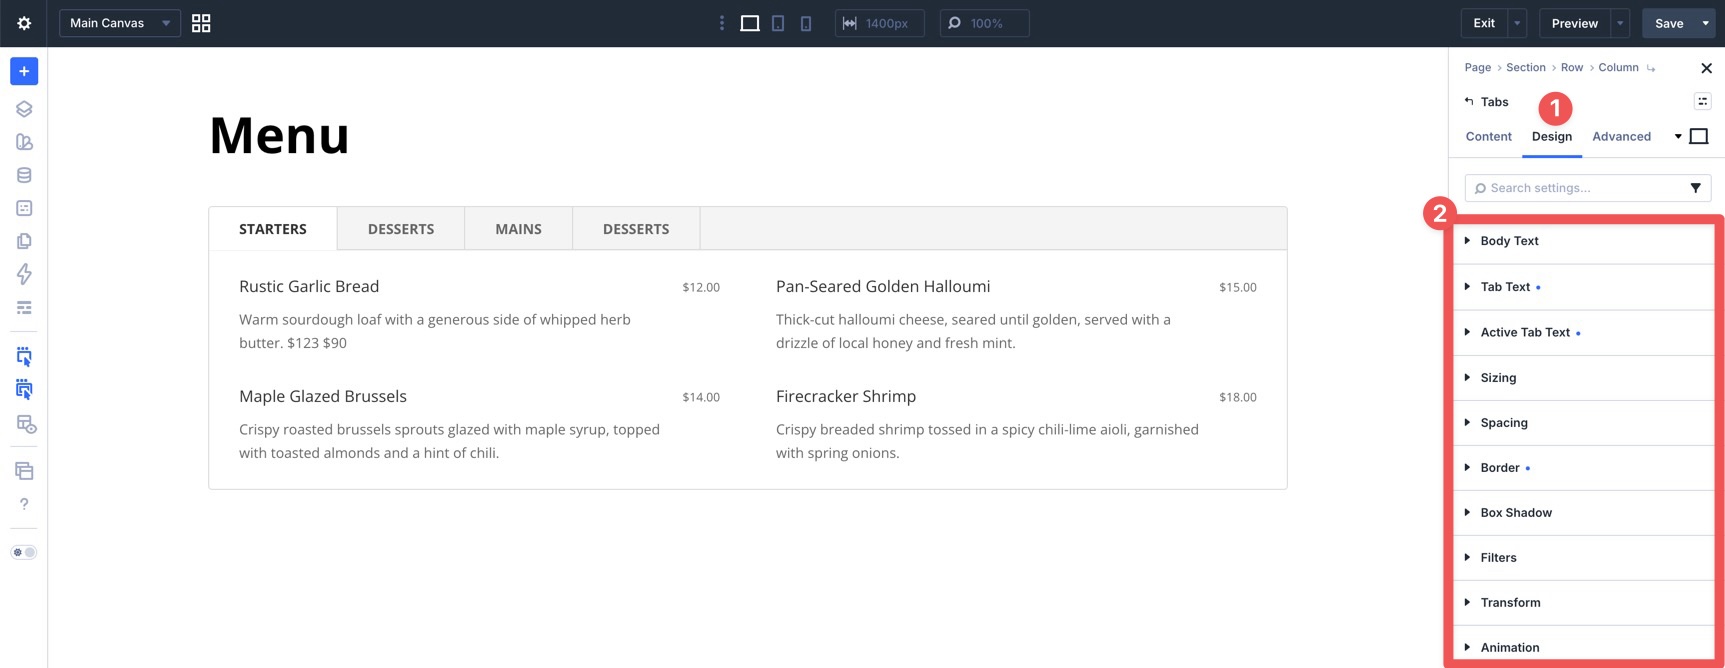The height and width of the screenshot is (668, 1725).
Task: Select the STARTERS menu tab
Action: [x=273, y=229]
